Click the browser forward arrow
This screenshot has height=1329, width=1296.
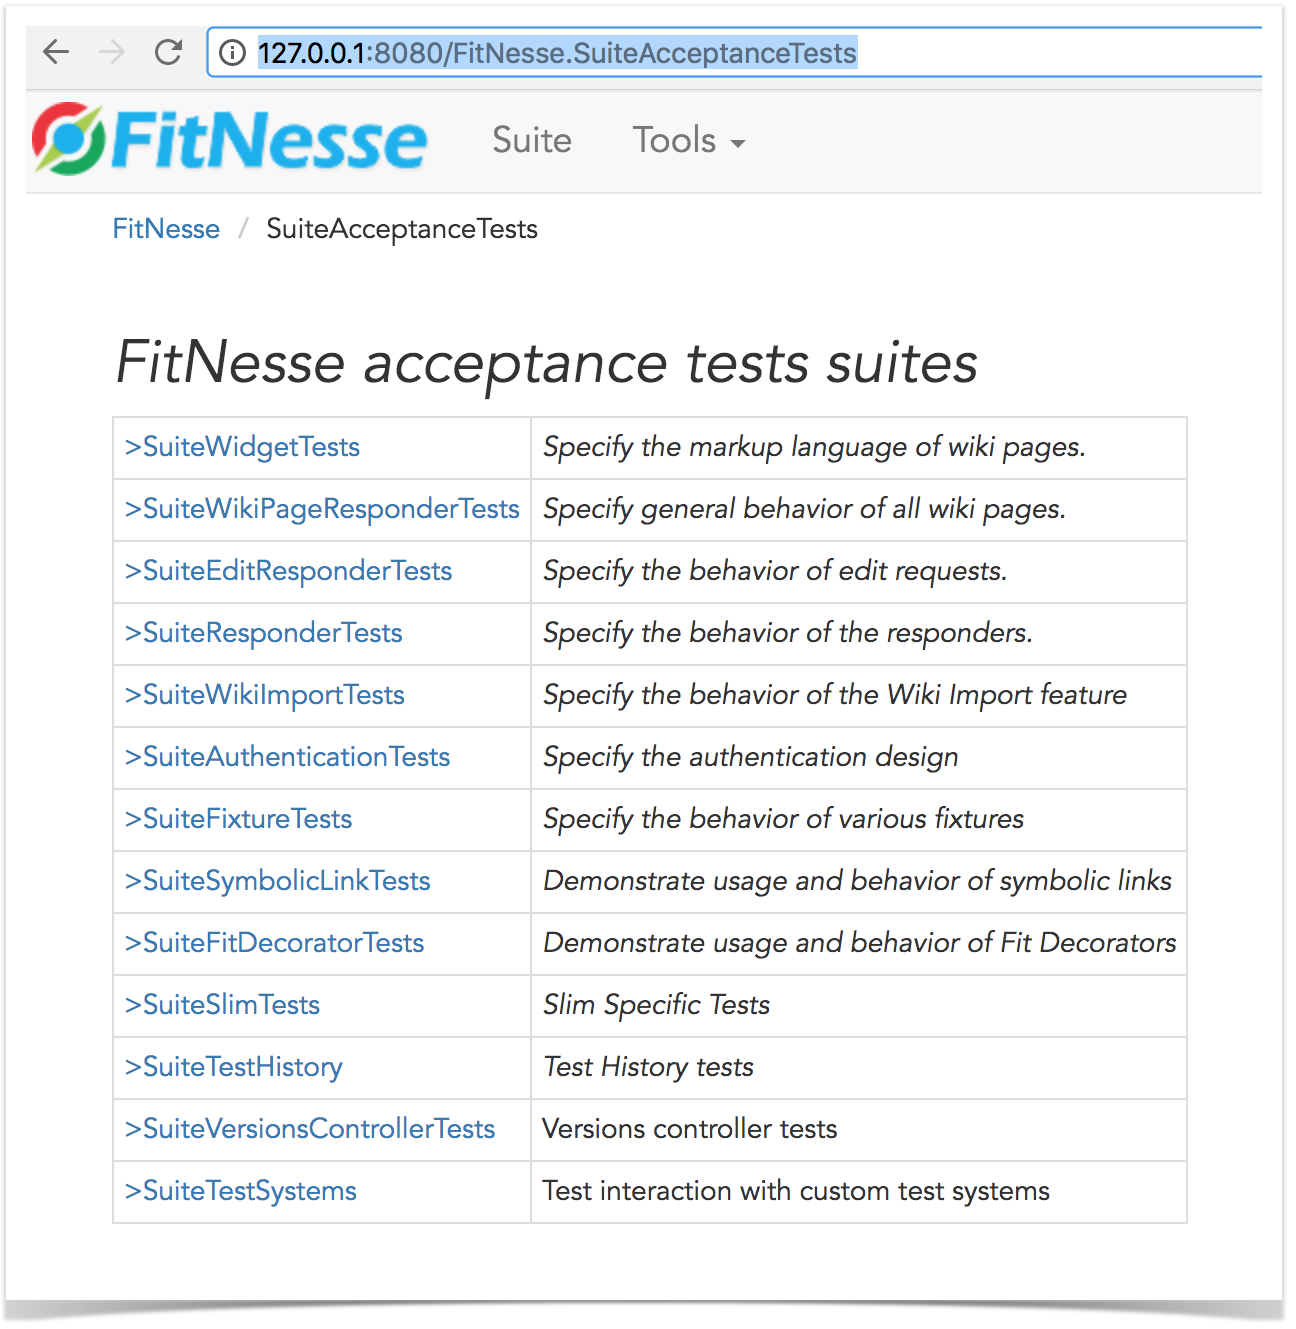pyautogui.click(x=112, y=52)
